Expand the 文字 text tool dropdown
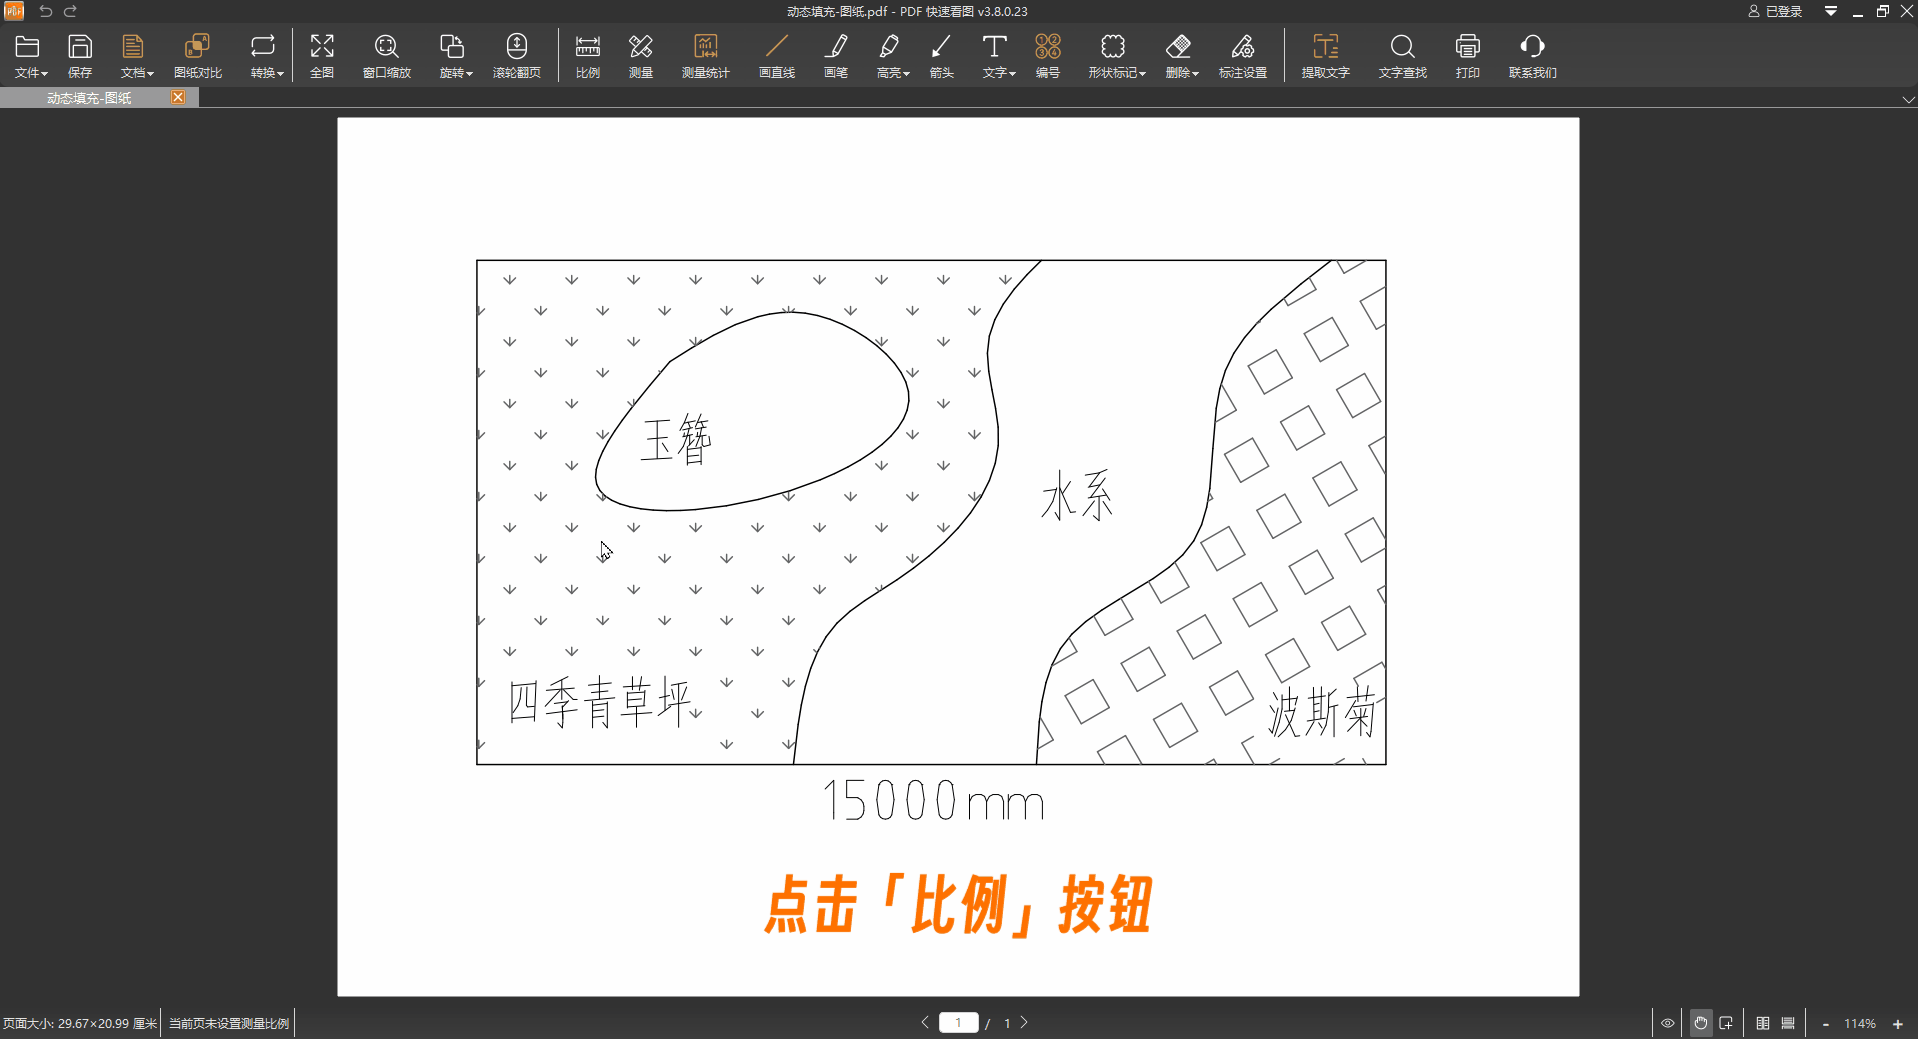Screen dimensions: 1918x1039 click(x=998, y=56)
